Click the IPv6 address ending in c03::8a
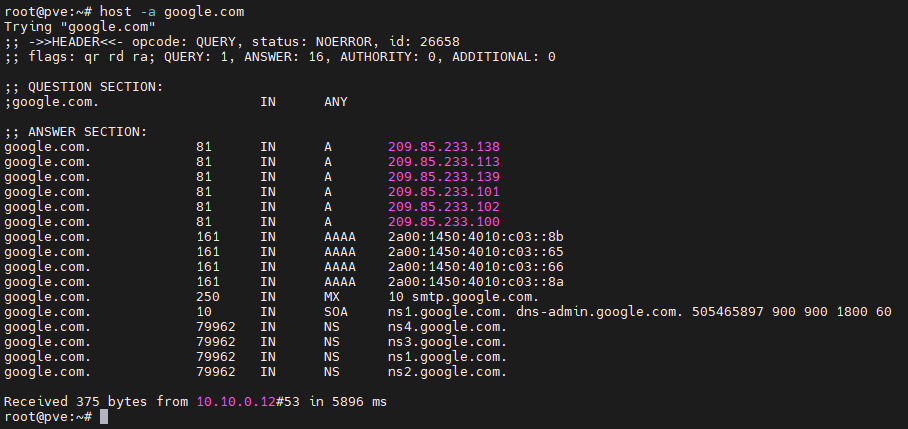The height and width of the screenshot is (429, 908). (476, 282)
